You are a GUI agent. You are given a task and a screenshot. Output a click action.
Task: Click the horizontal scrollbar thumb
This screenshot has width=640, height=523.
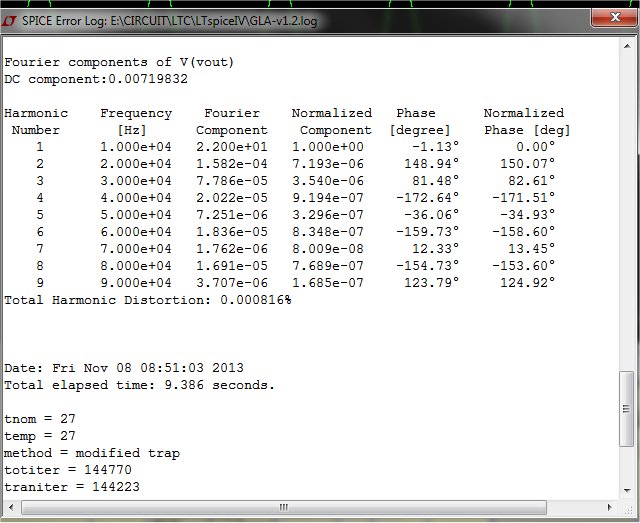click(284, 507)
